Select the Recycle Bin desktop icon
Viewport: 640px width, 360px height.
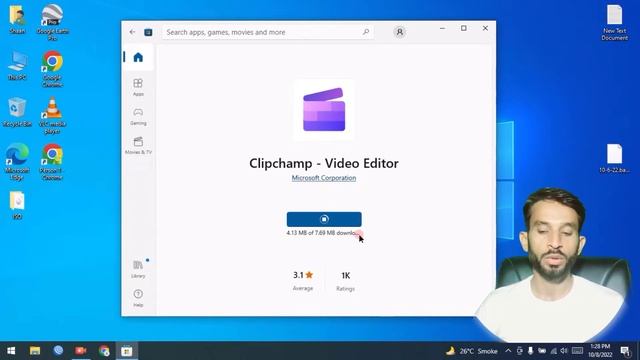[x=17, y=112]
